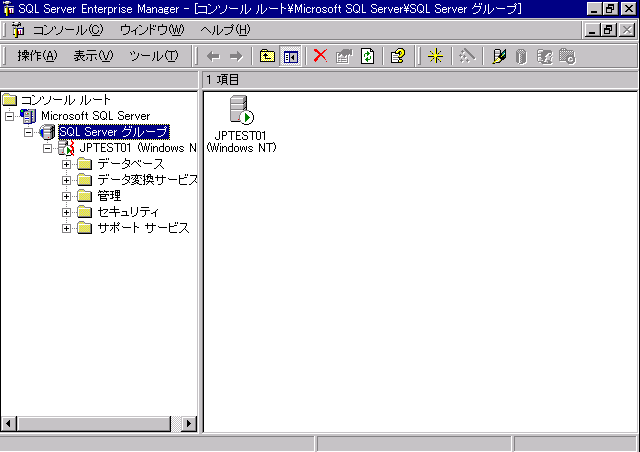The height and width of the screenshot is (452, 640).
Task: Click SQL Server グループ group icon
Action: pyautogui.click(x=47, y=132)
